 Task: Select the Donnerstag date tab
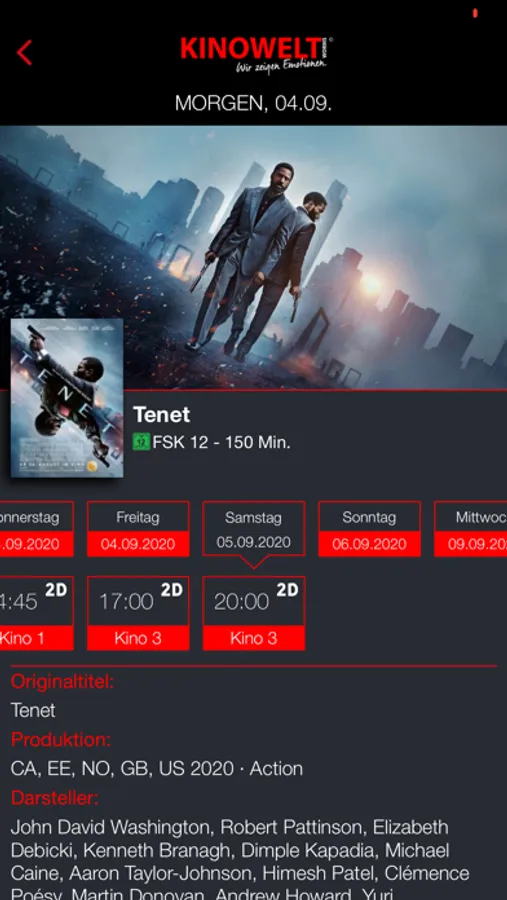(x=37, y=529)
